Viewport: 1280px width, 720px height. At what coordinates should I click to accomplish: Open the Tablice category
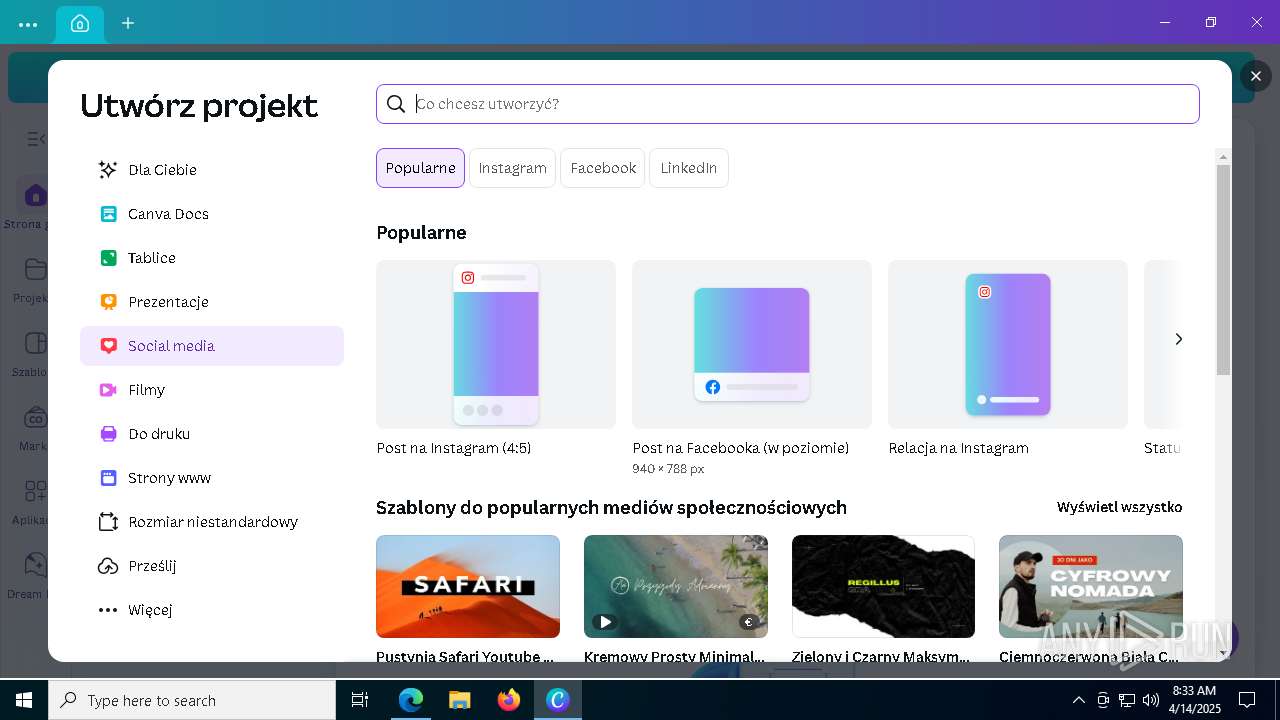[212, 258]
